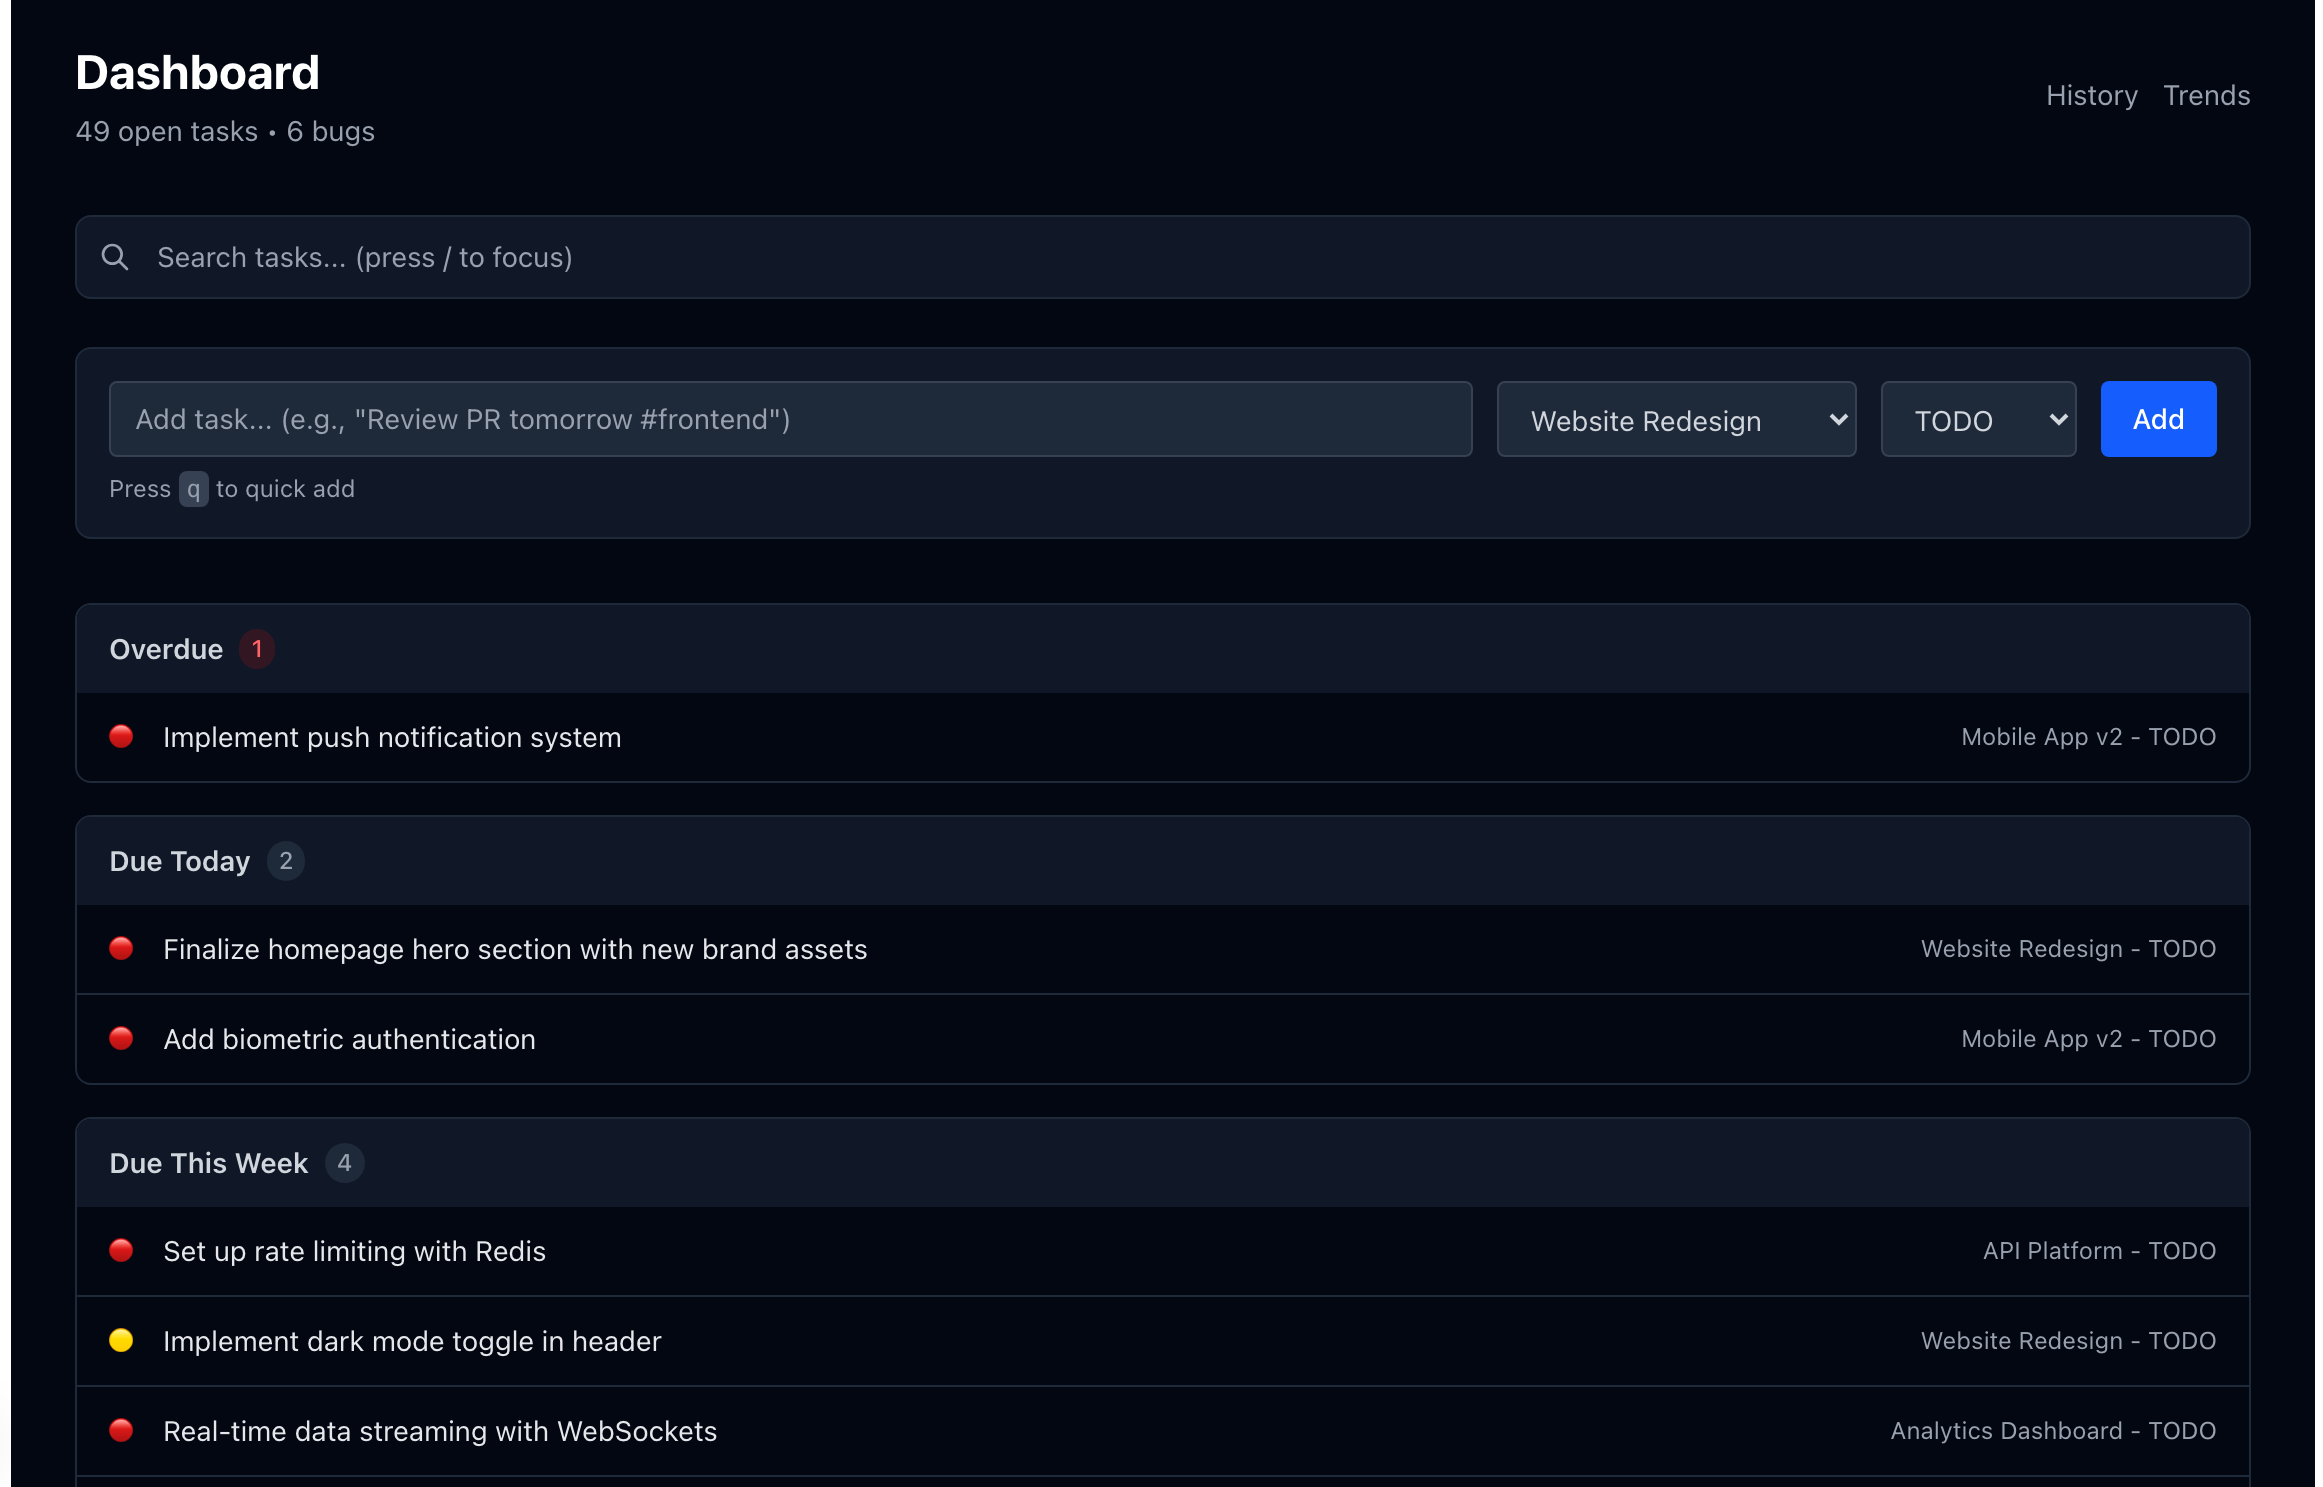Screen dimensions: 2323x1487
Task: Click the Overdue count badge
Action: point(257,648)
